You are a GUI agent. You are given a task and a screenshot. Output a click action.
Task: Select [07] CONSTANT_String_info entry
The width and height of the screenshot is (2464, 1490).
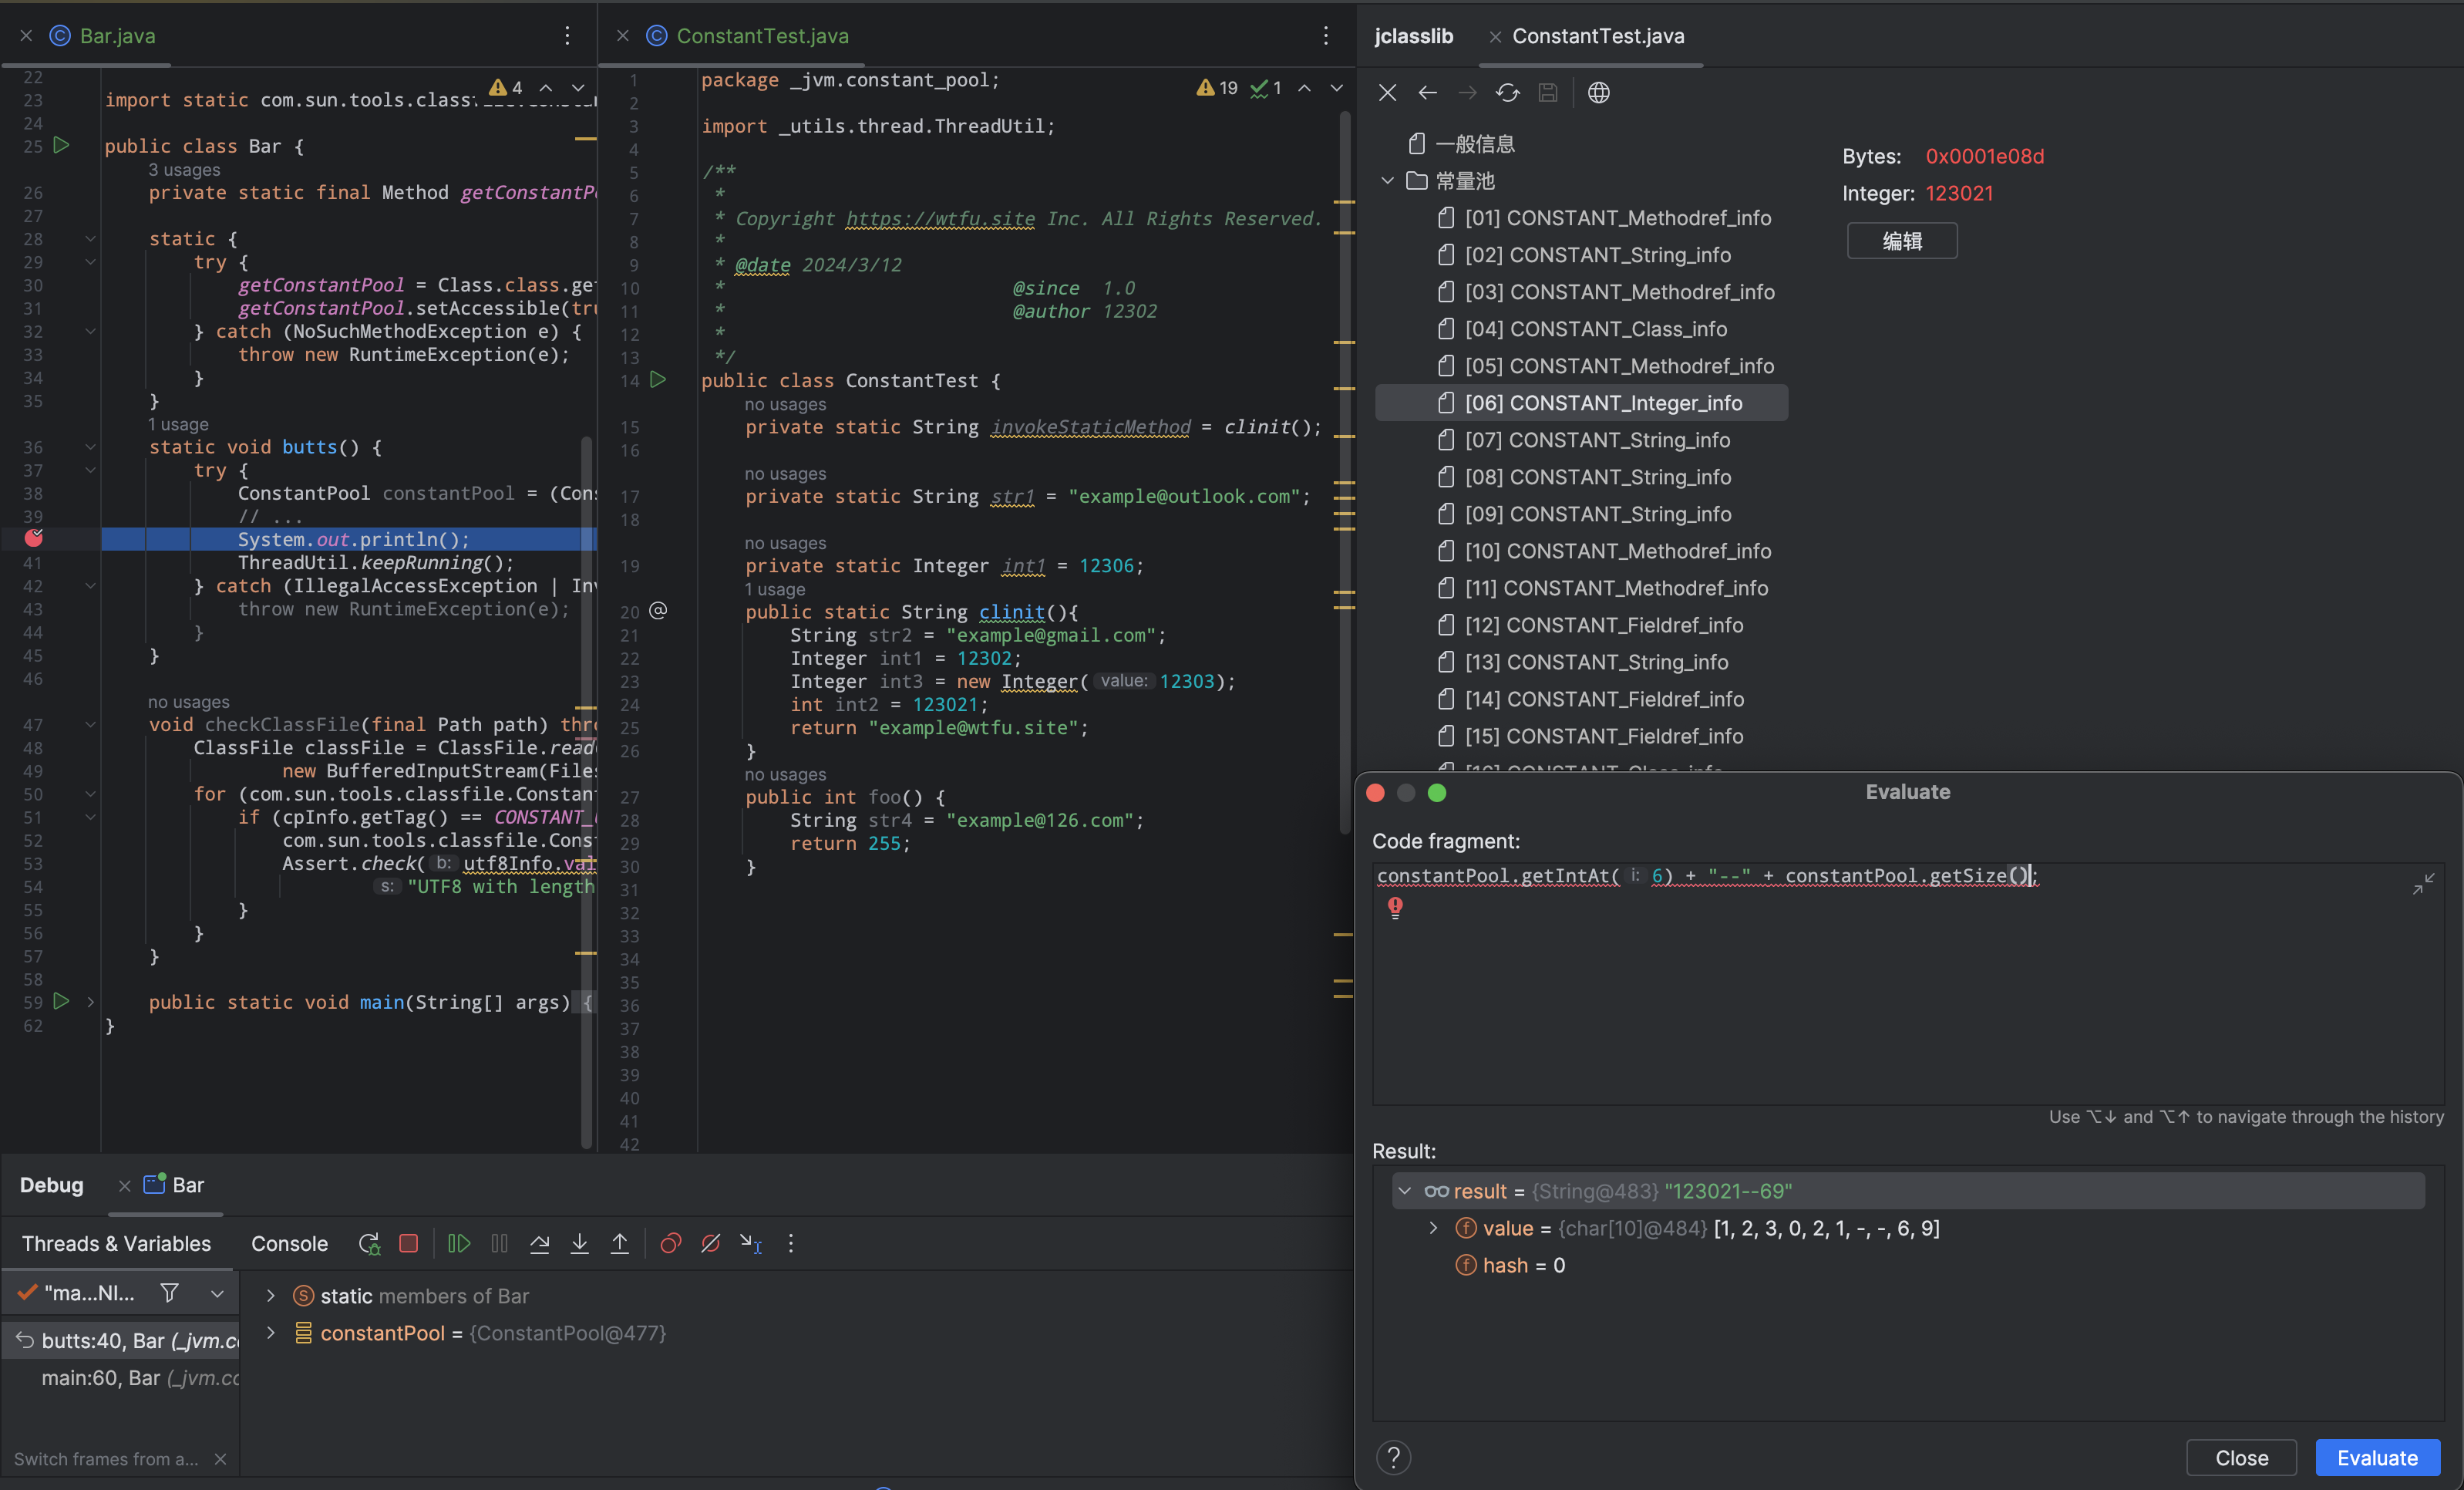coord(1597,440)
